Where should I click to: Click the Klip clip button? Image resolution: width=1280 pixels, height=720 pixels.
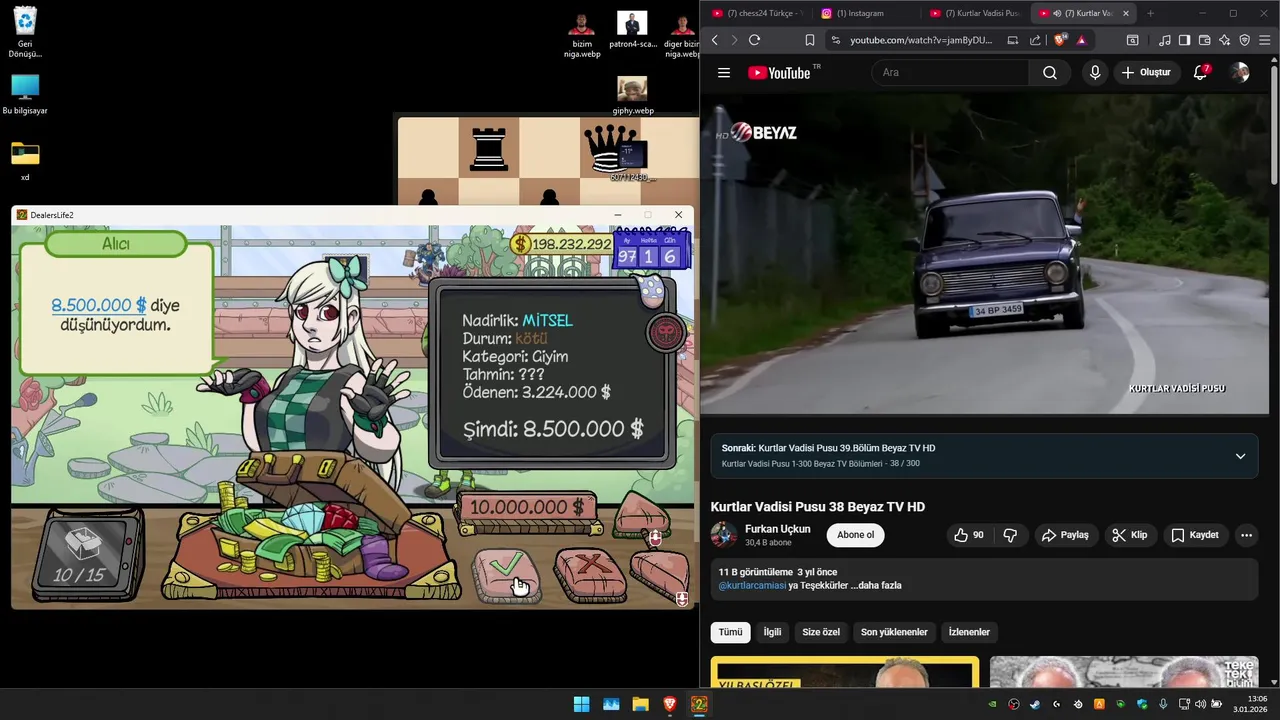(x=1130, y=535)
